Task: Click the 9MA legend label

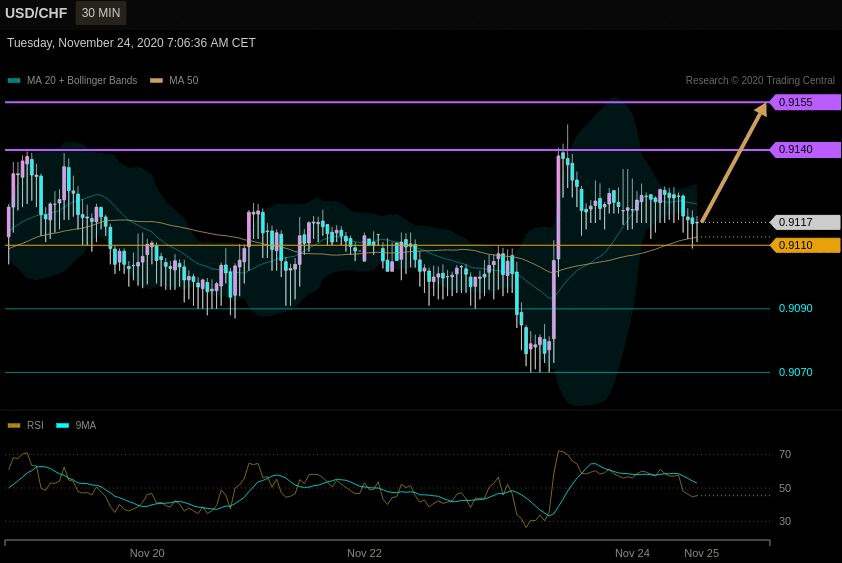Action: 85,425
